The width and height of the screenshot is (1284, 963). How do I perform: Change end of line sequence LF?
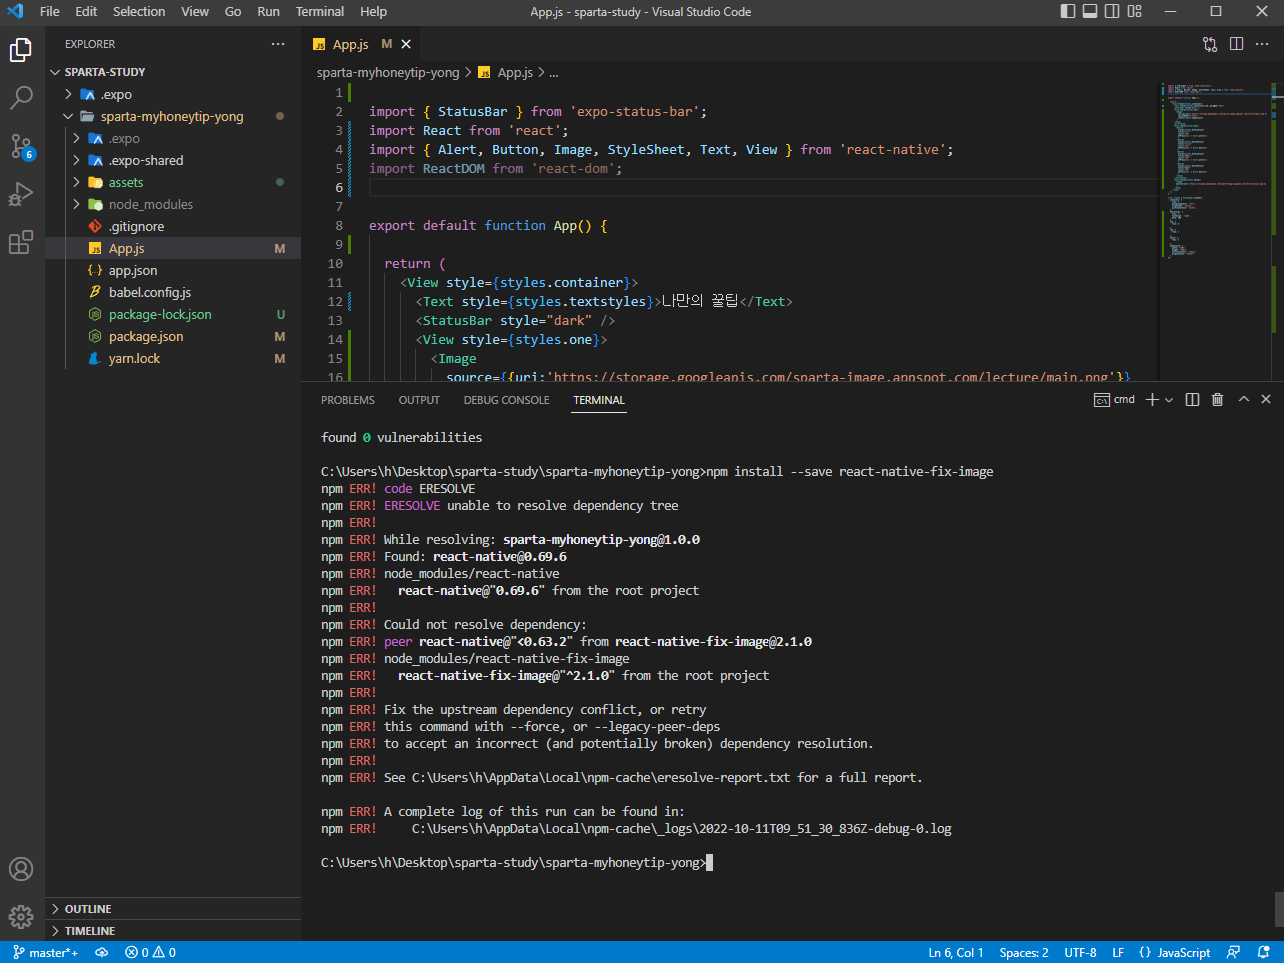(x=1118, y=953)
